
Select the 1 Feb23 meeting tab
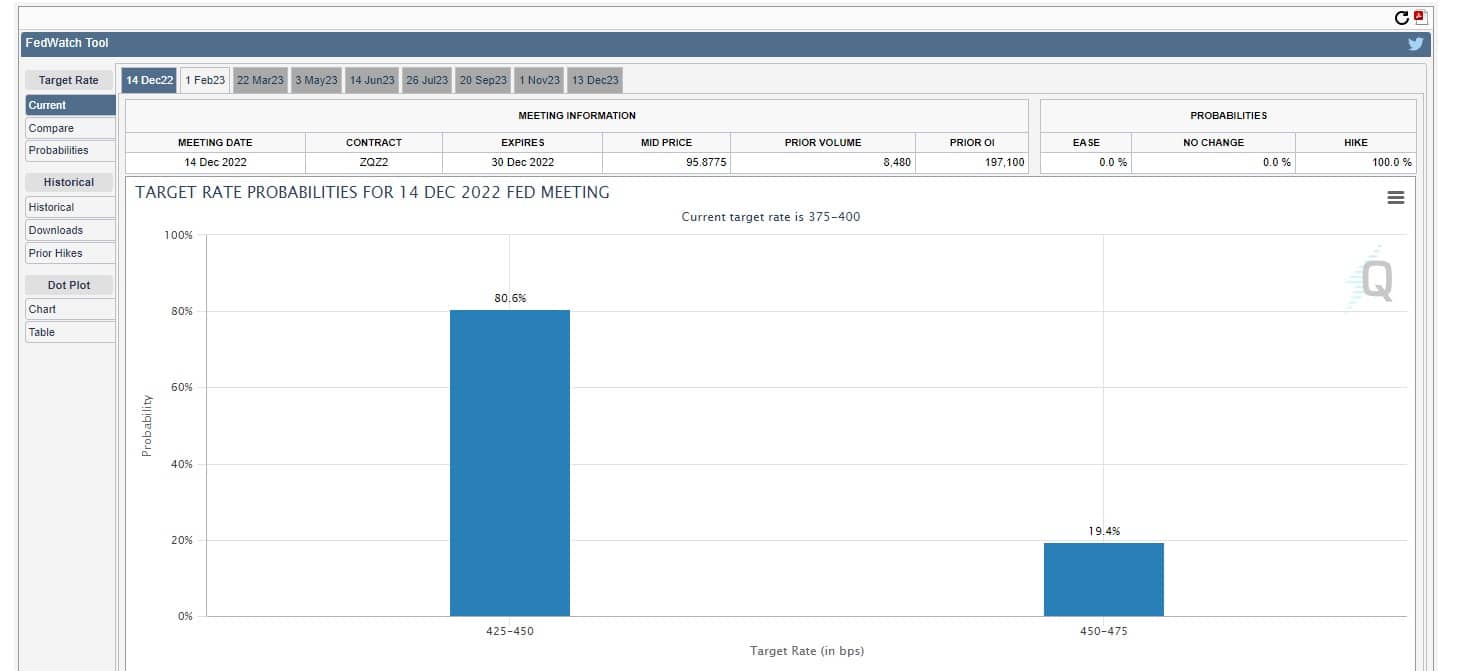[205, 80]
